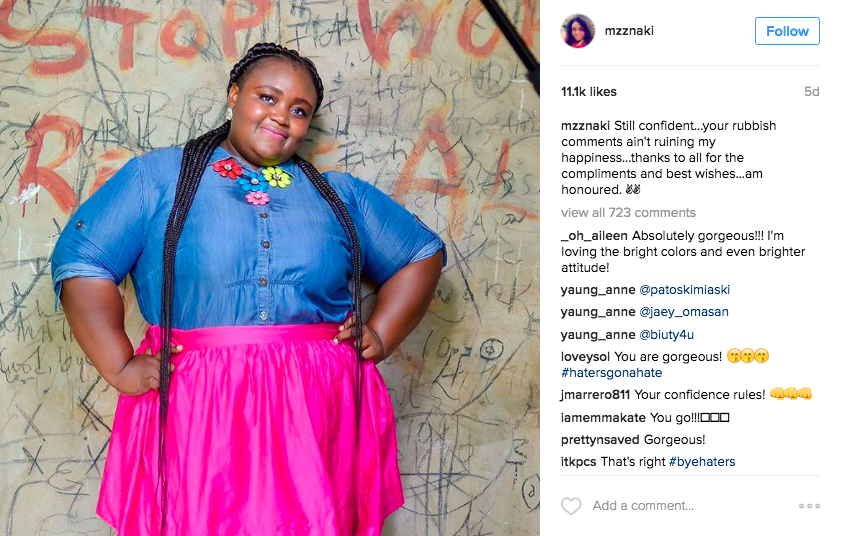Click the Add a comment field
The image size is (841, 536).
pos(692,506)
